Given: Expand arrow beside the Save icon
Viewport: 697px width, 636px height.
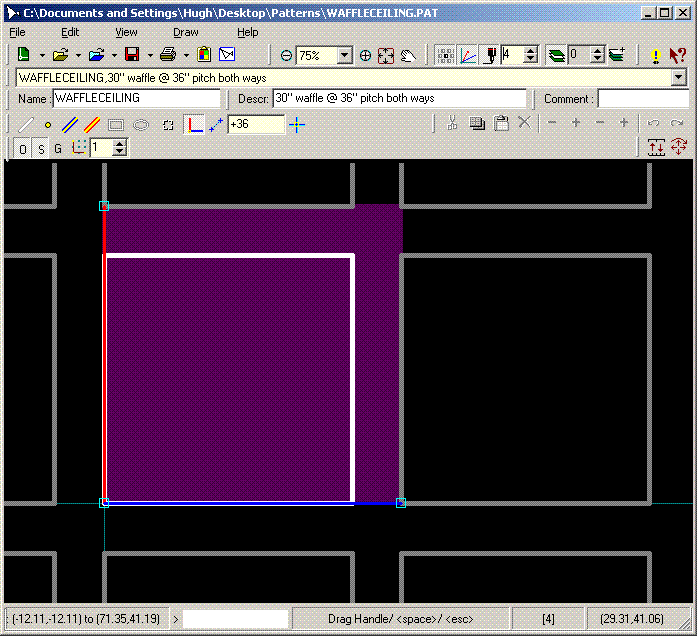Looking at the screenshot, I should coord(150,56).
